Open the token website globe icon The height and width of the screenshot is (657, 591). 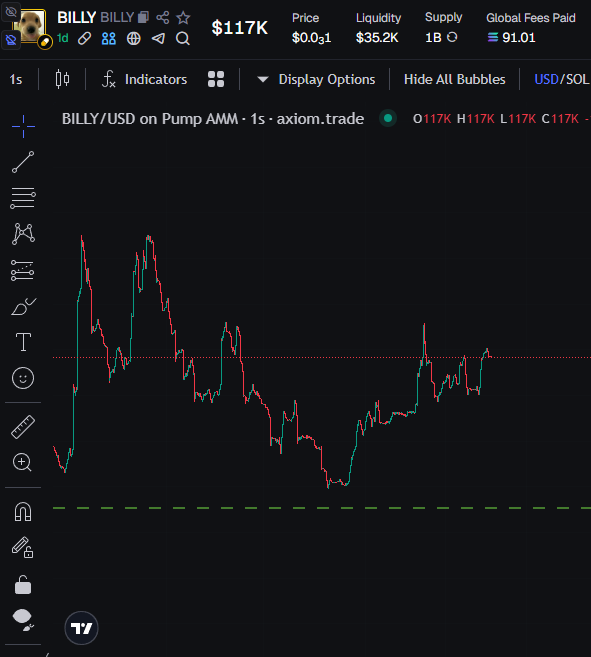[134, 39]
